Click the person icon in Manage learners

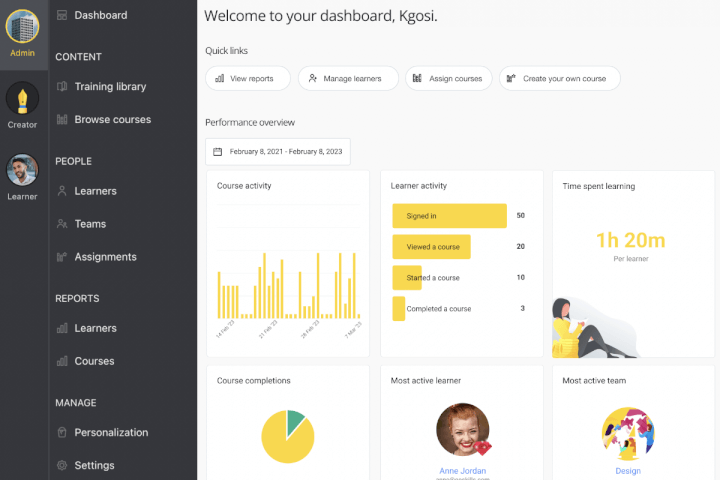click(313, 79)
